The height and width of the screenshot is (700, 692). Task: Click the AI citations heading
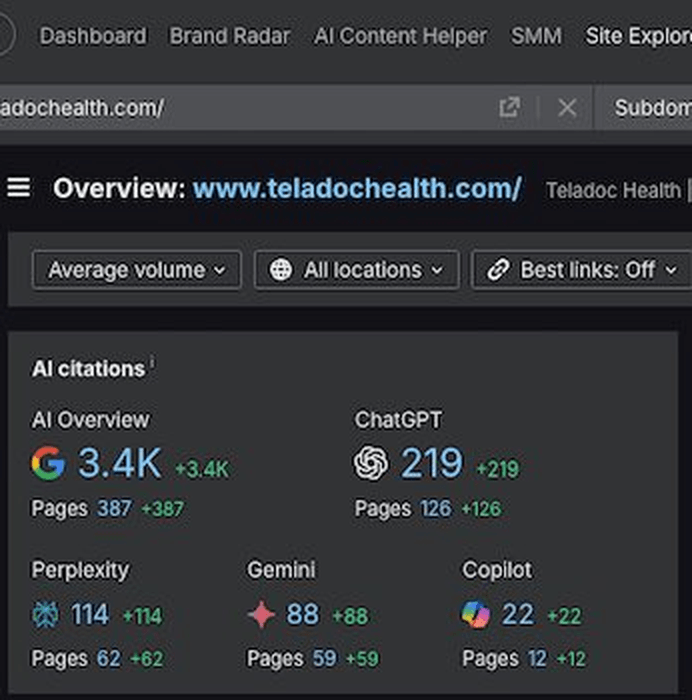click(x=88, y=369)
